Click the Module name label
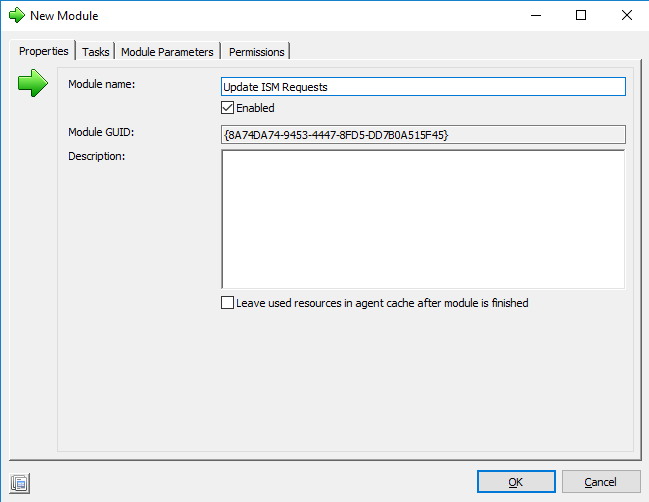The width and height of the screenshot is (649, 502). pos(101,84)
